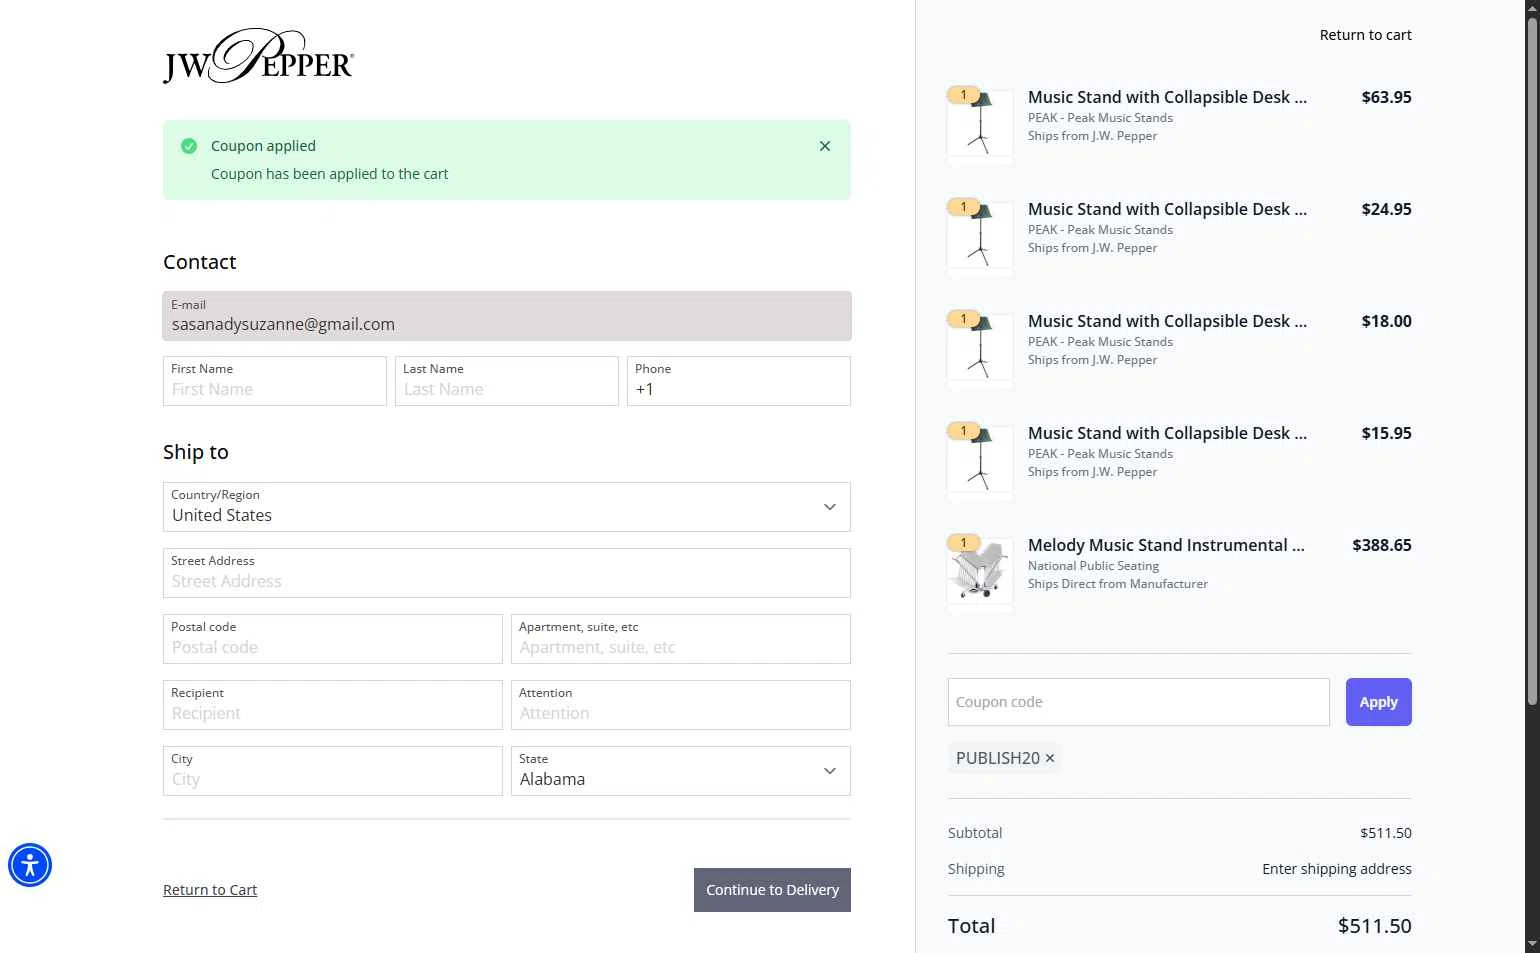Click the green success checkmark icon
Image resolution: width=1540 pixels, height=953 pixels.
click(x=189, y=146)
